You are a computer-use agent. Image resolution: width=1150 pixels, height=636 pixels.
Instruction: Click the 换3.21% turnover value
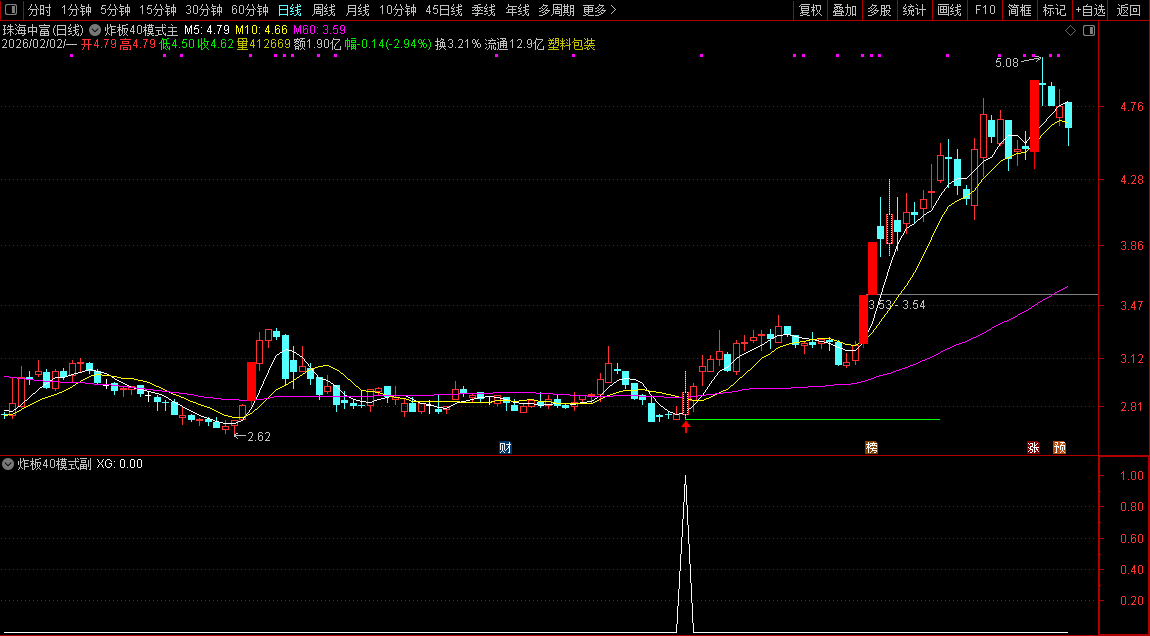click(458, 44)
